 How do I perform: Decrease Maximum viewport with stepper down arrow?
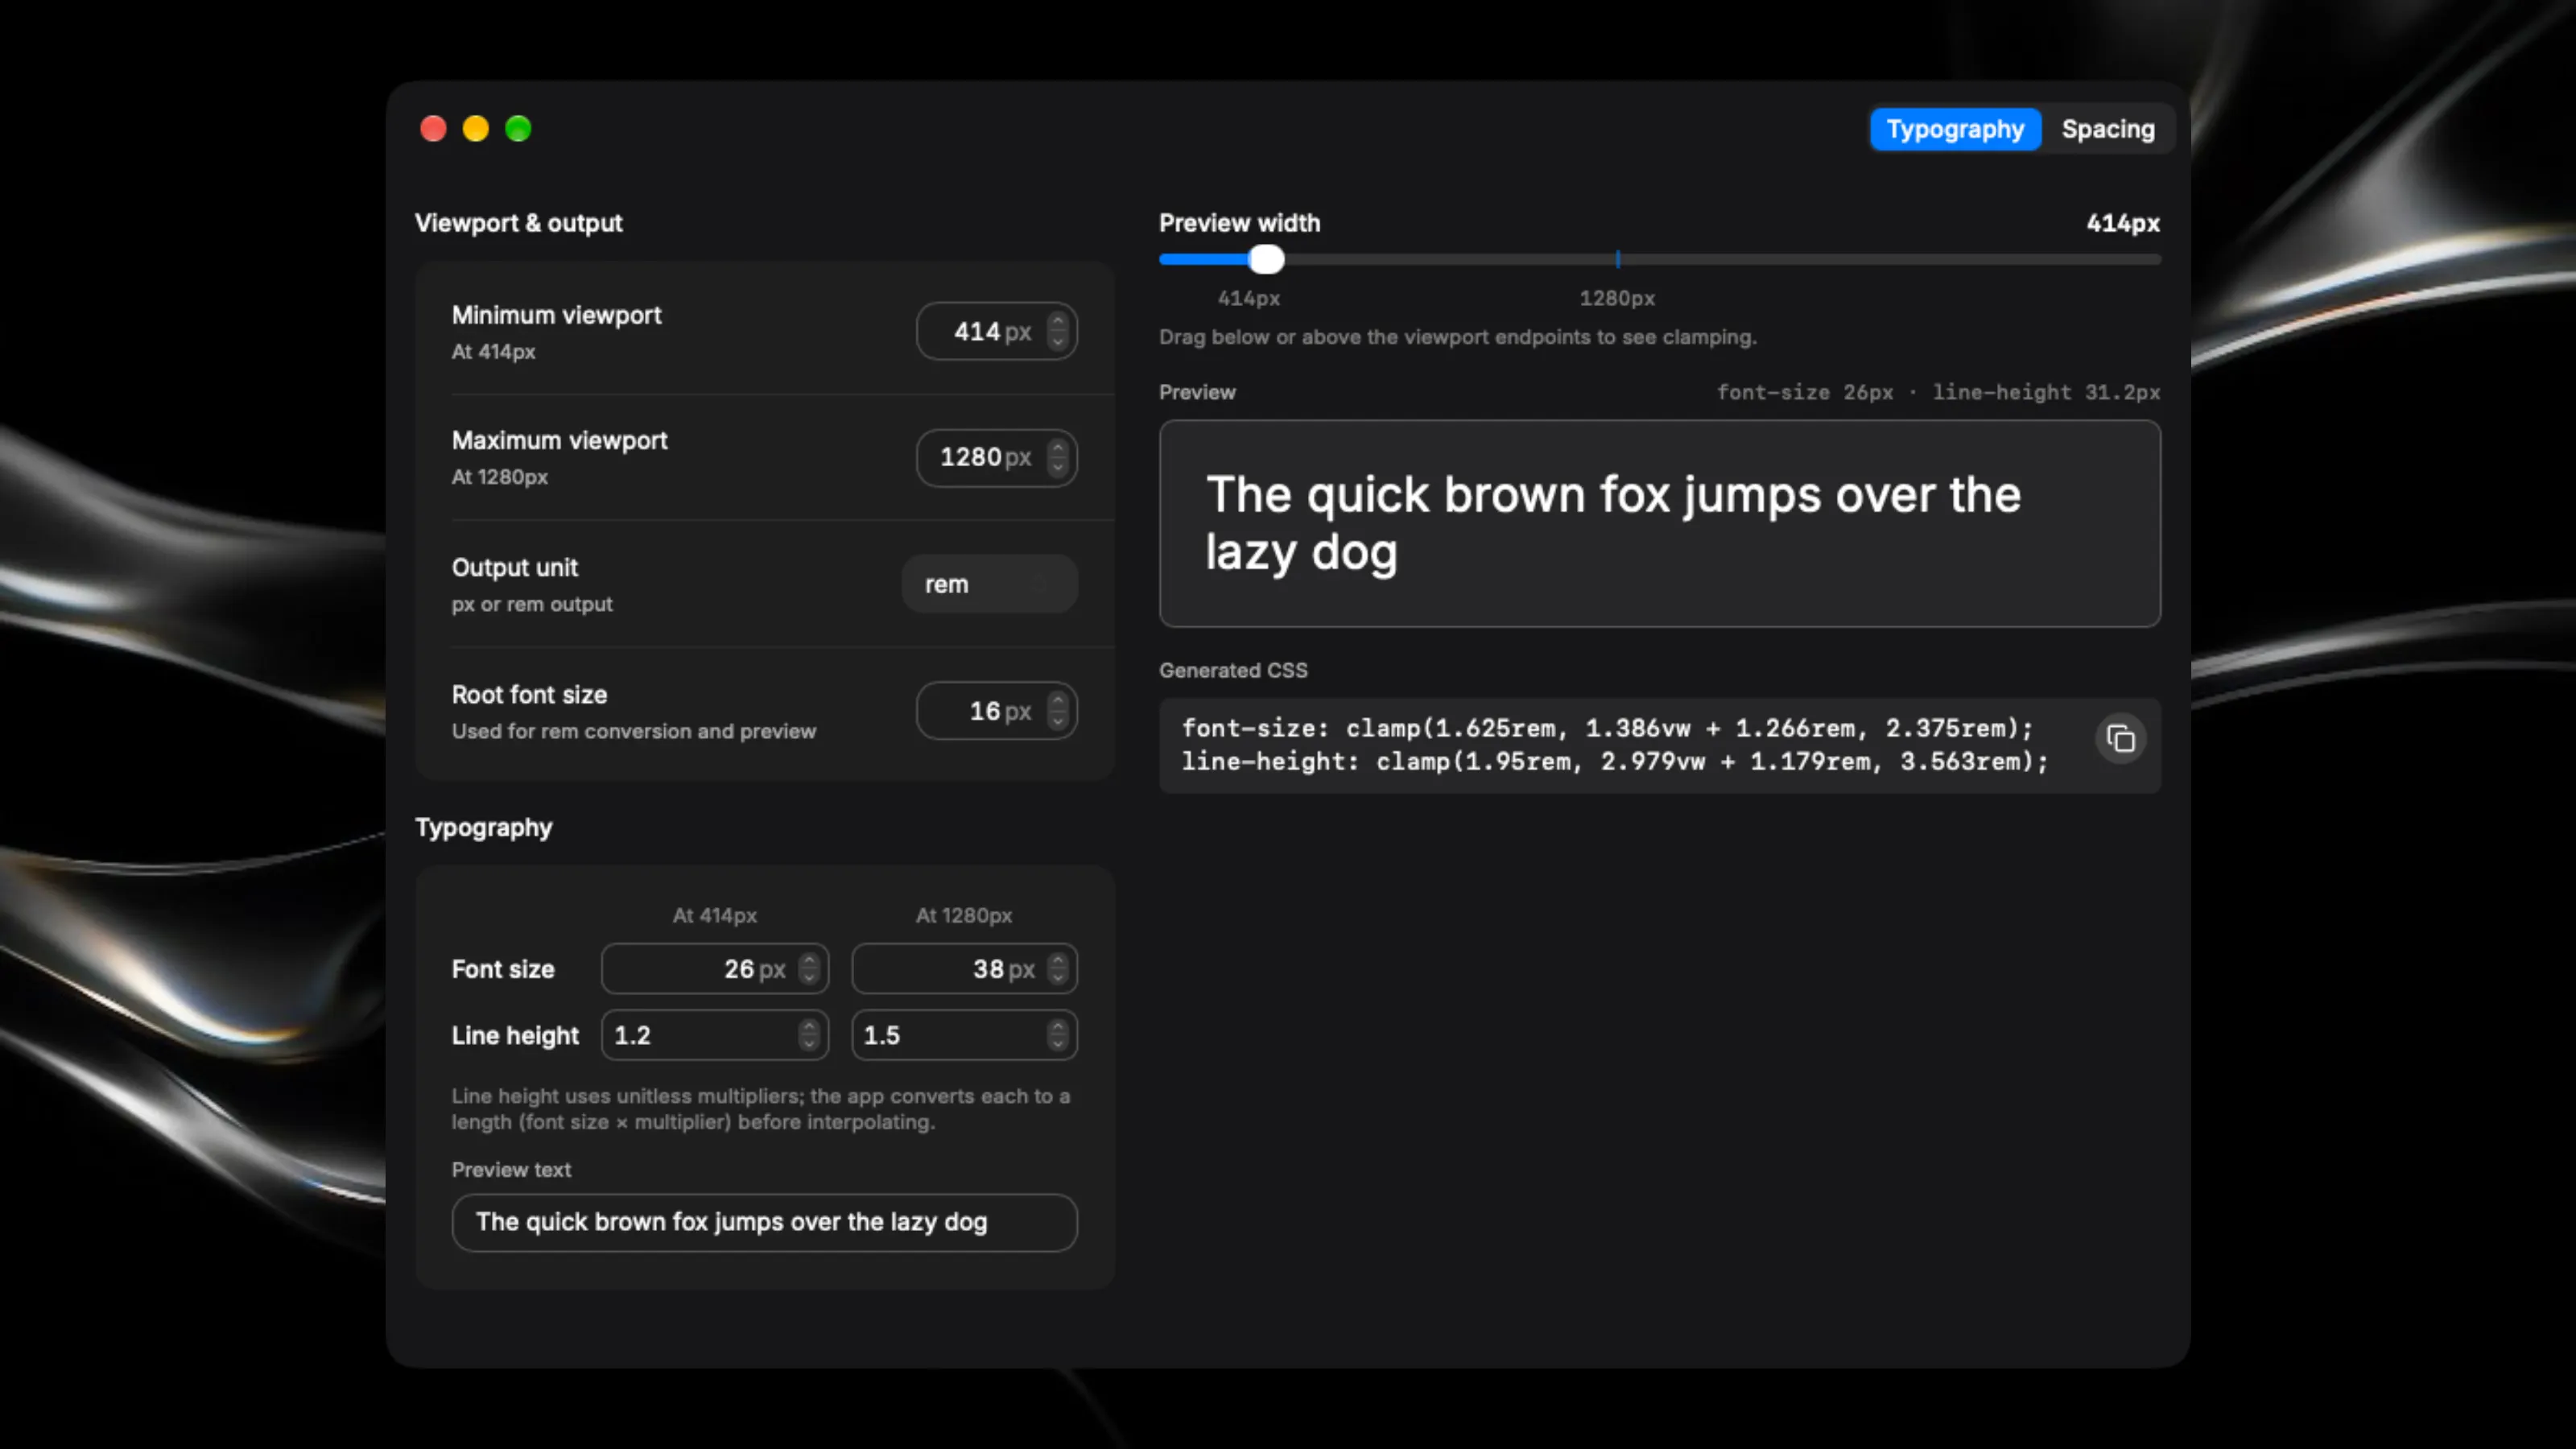1058,467
